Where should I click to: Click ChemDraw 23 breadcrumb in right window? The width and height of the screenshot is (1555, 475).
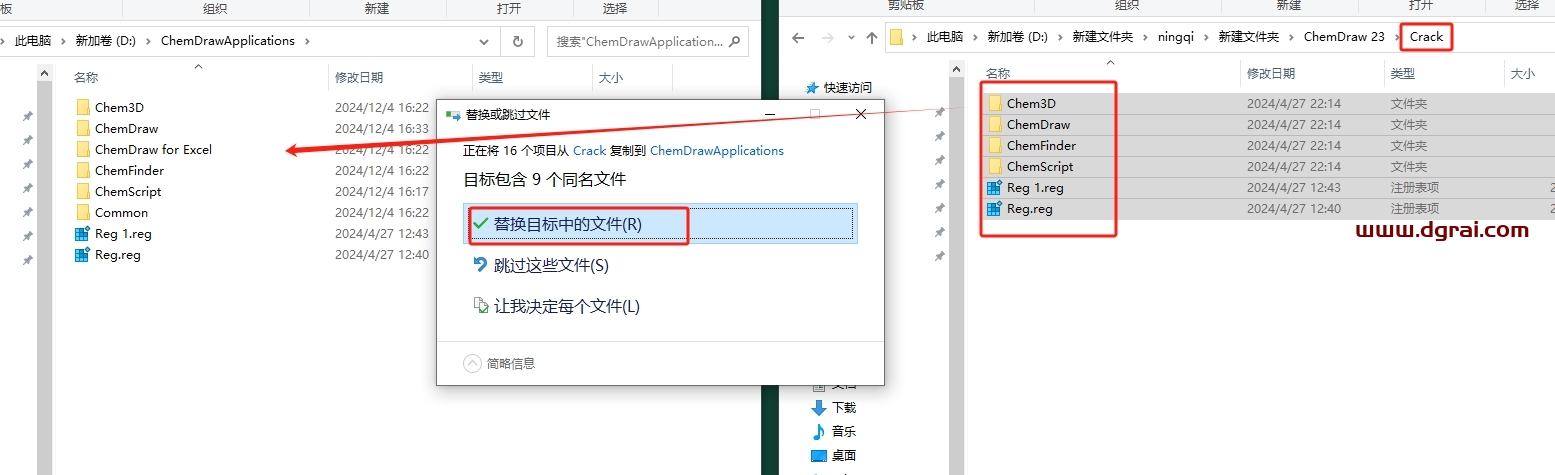tap(1344, 37)
